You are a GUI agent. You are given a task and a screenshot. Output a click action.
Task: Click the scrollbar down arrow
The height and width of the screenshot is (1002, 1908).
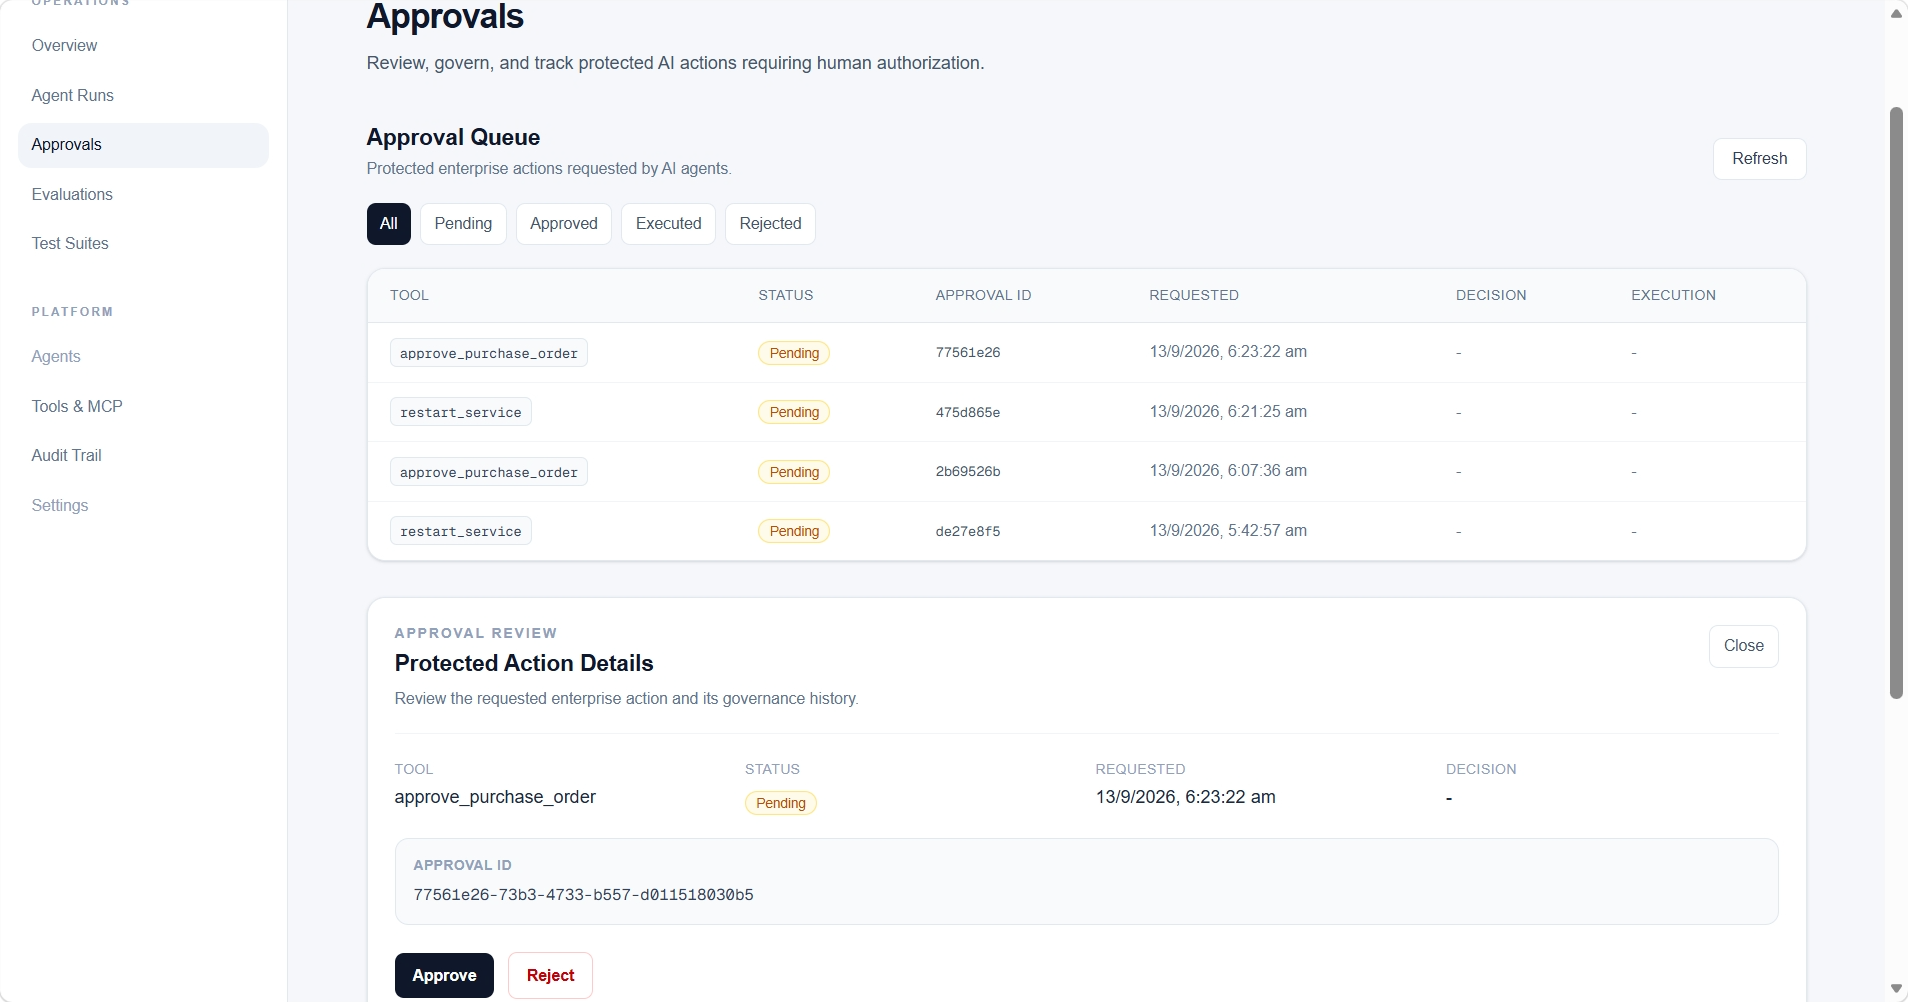pos(1896,989)
